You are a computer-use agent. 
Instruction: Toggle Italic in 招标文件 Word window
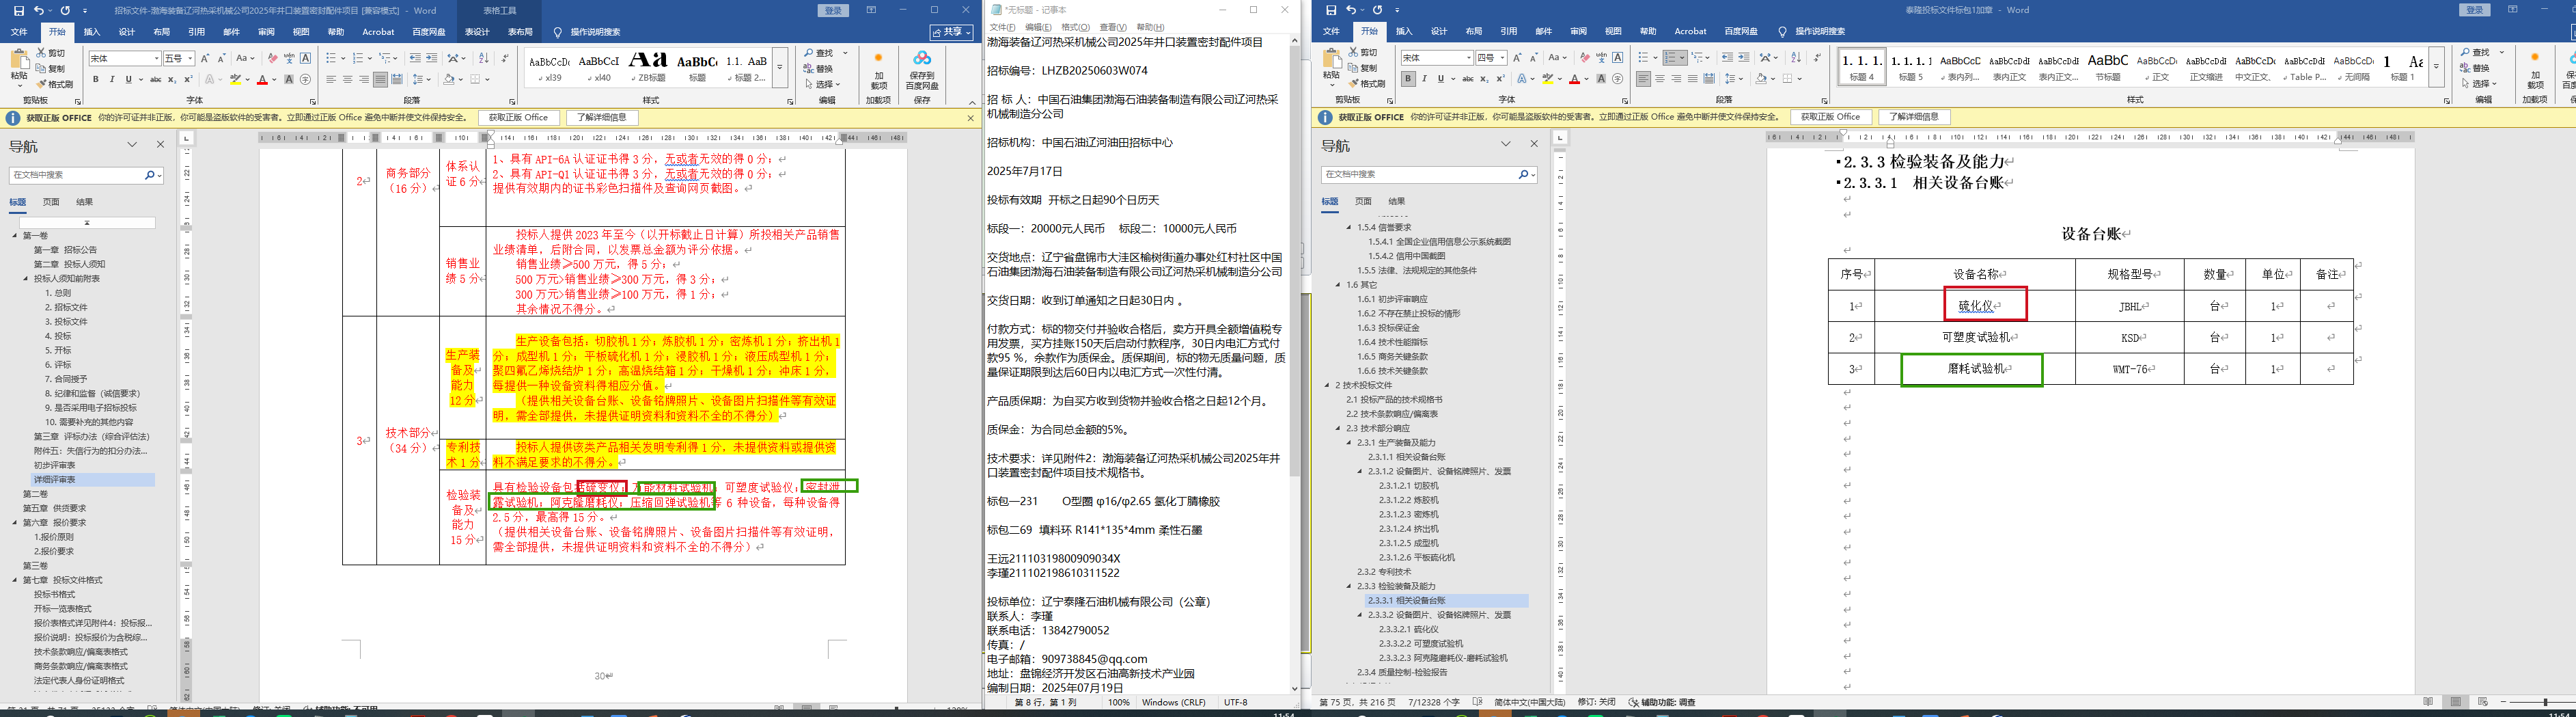tap(112, 80)
